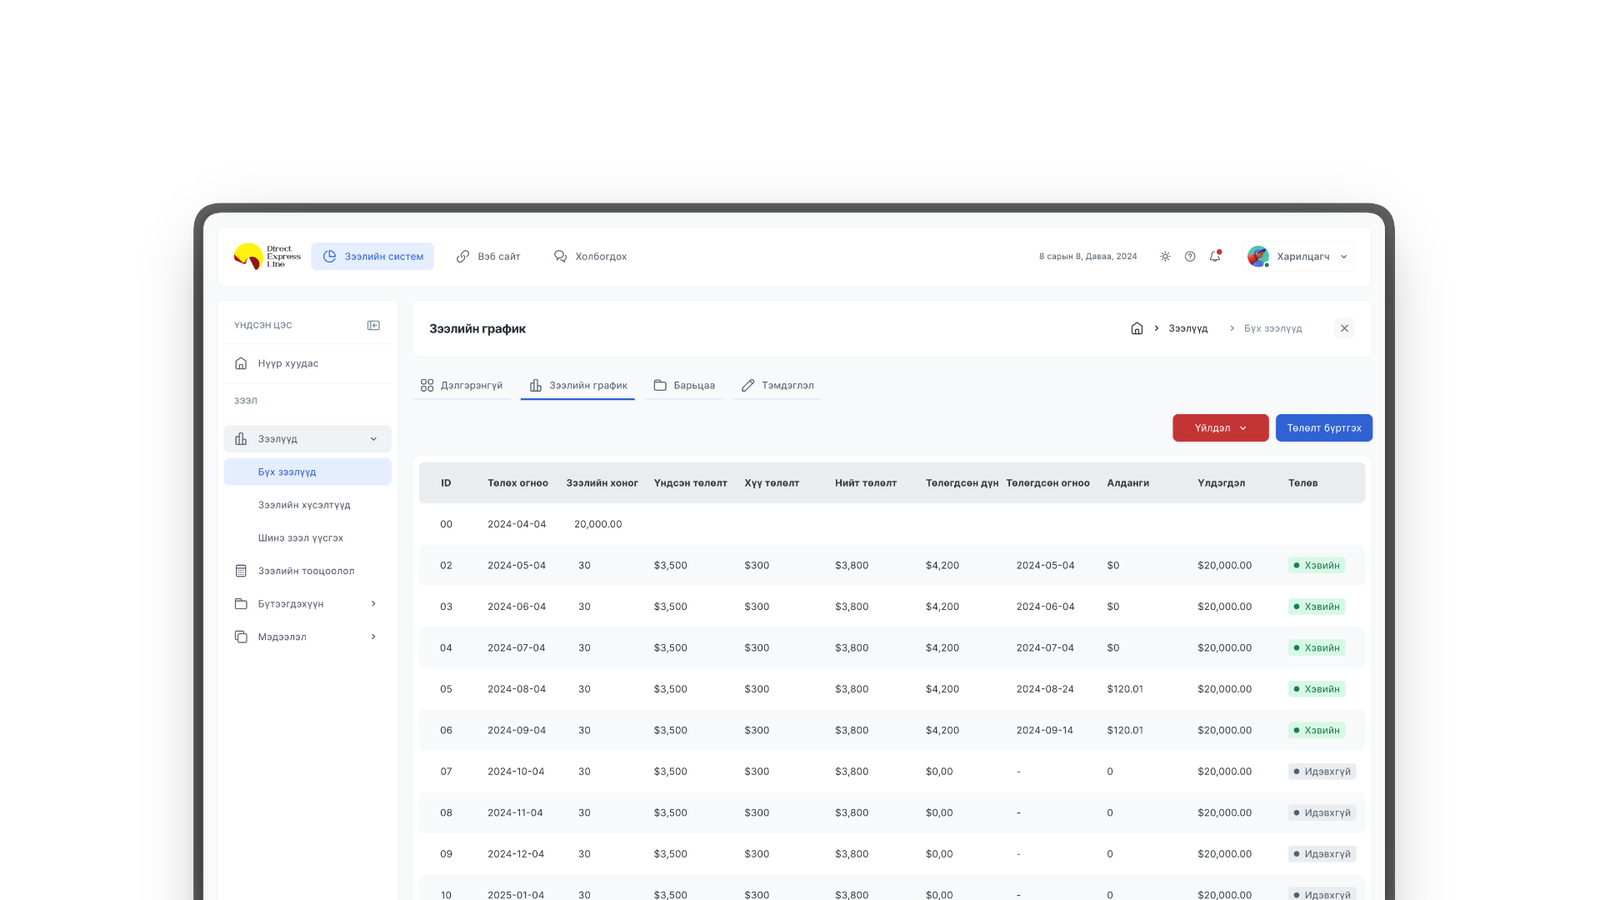Viewport: 1600px width, 900px height.
Task: Click the user avatar picture
Action: point(1258,257)
